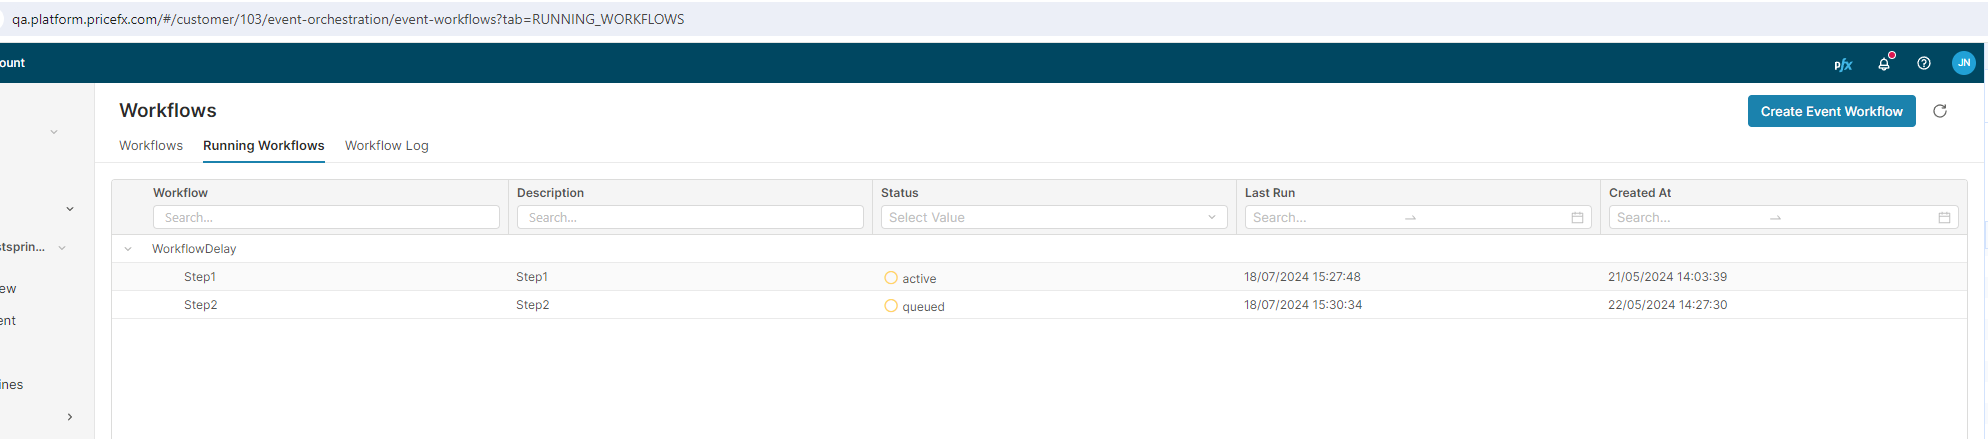The height and width of the screenshot is (439, 1988).
Task: Open the Status Select Value dropdown
Action: 1053,217
